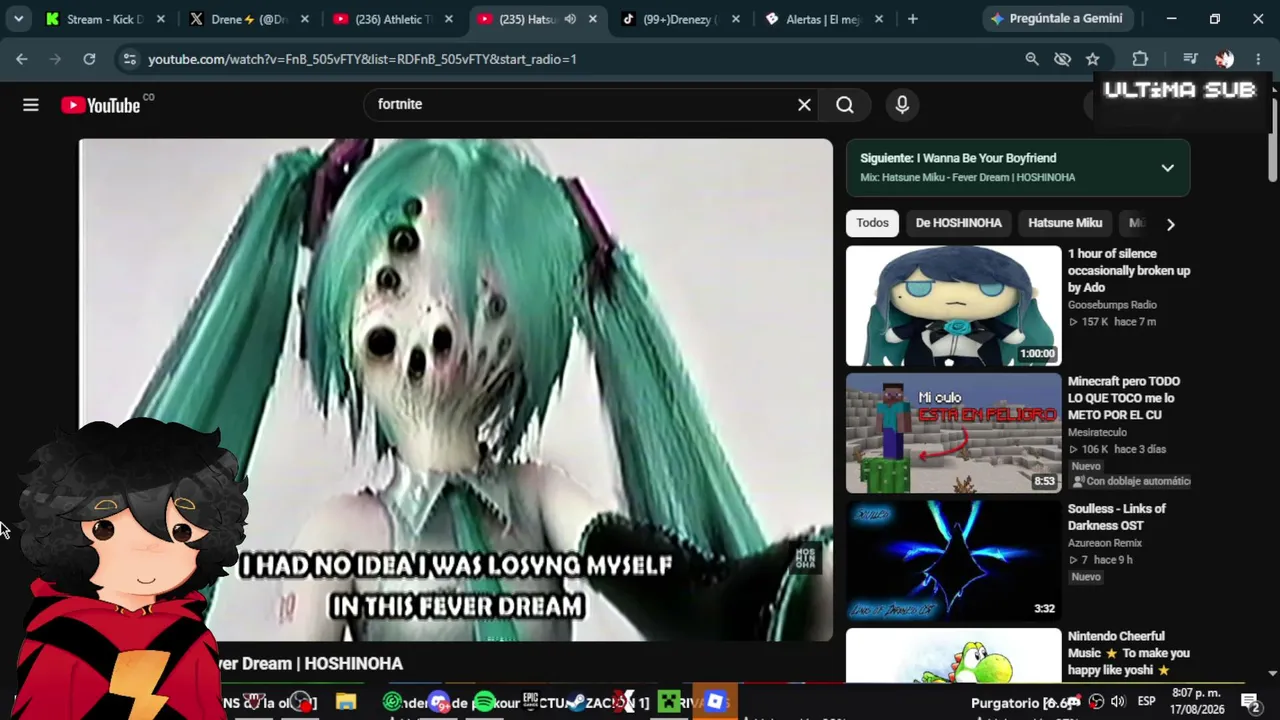Open the taskbar clock showing 8:07 p. m.
The image size is (1280, 720).
(x=1198, y=701)
